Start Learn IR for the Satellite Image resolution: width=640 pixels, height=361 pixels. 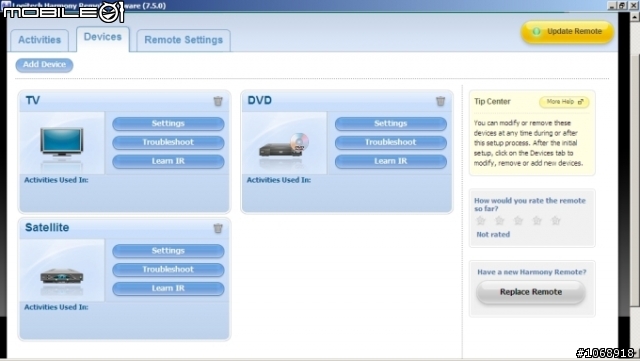168,288
